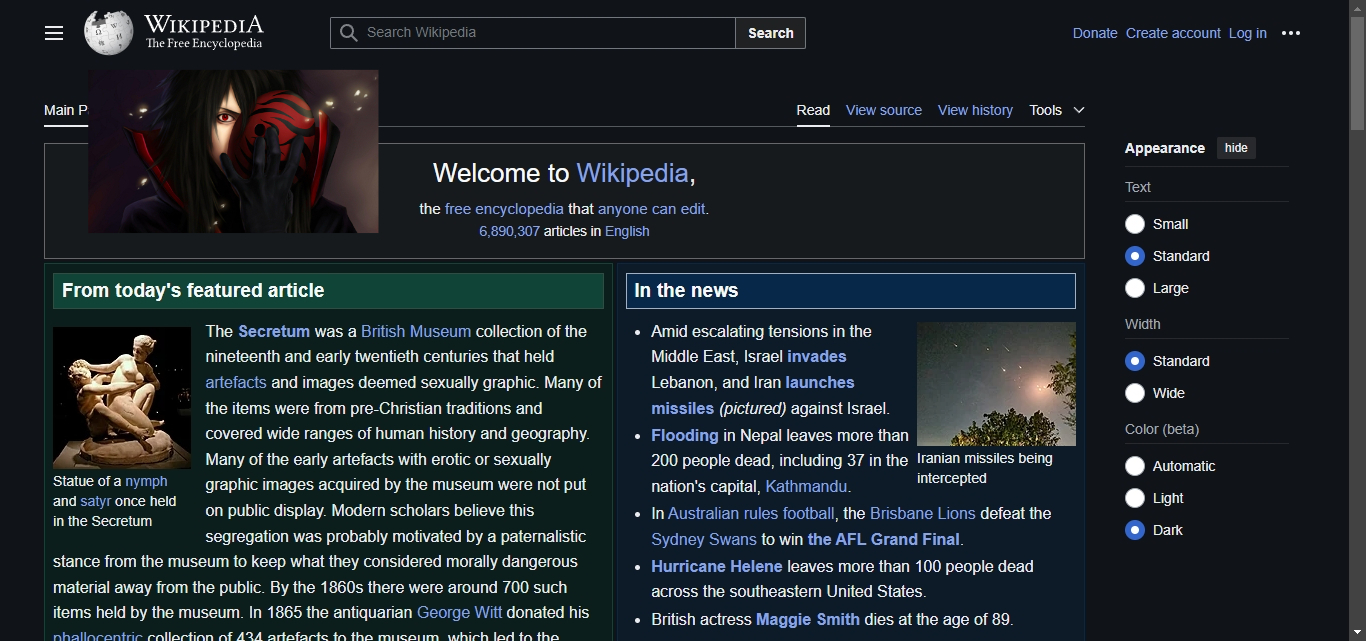Open the View history tab
The image size is (1366, 641).
(975, 110)
